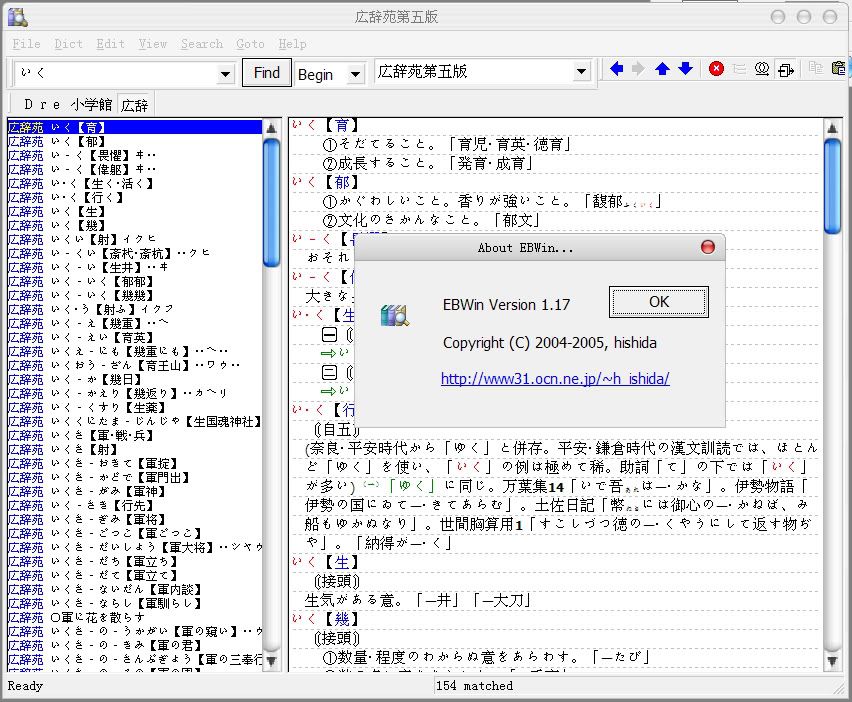Select the い‐く【偉躯】 result row
Viewport: 852px width, 702px height.
pyautogui.click(x=135, y=170)
